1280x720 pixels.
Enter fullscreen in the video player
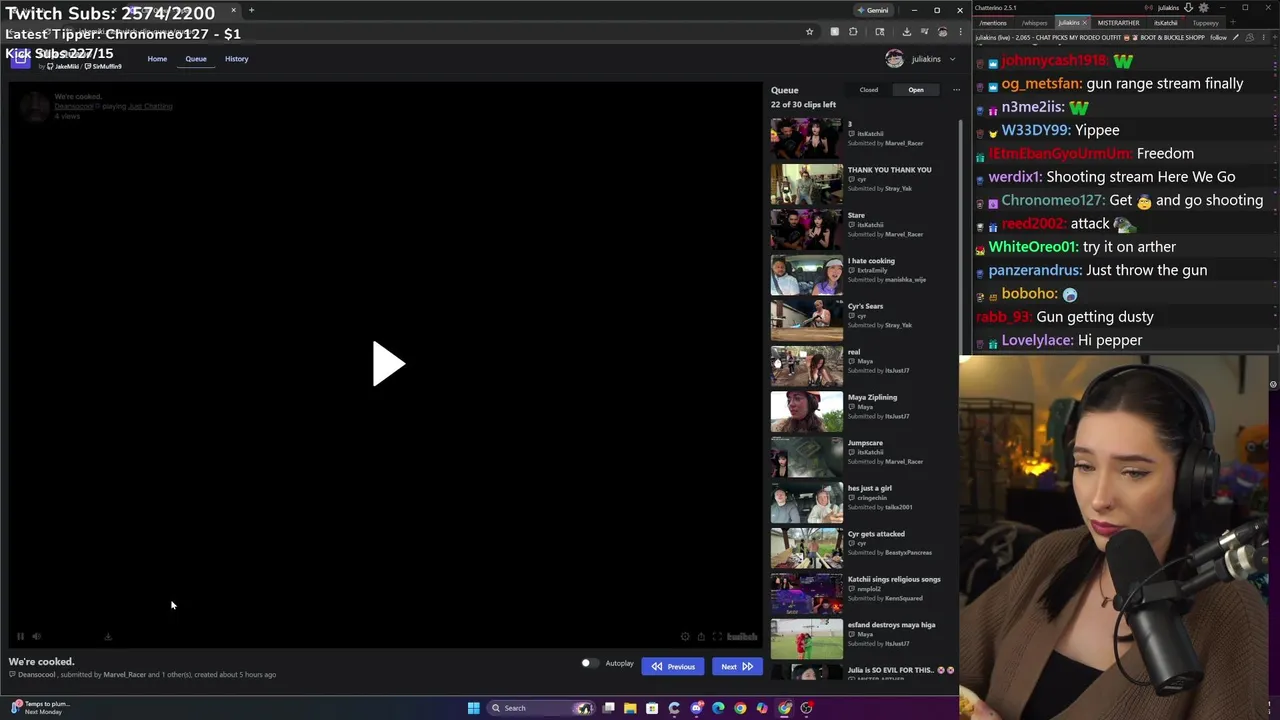click(x=717, y=636)
